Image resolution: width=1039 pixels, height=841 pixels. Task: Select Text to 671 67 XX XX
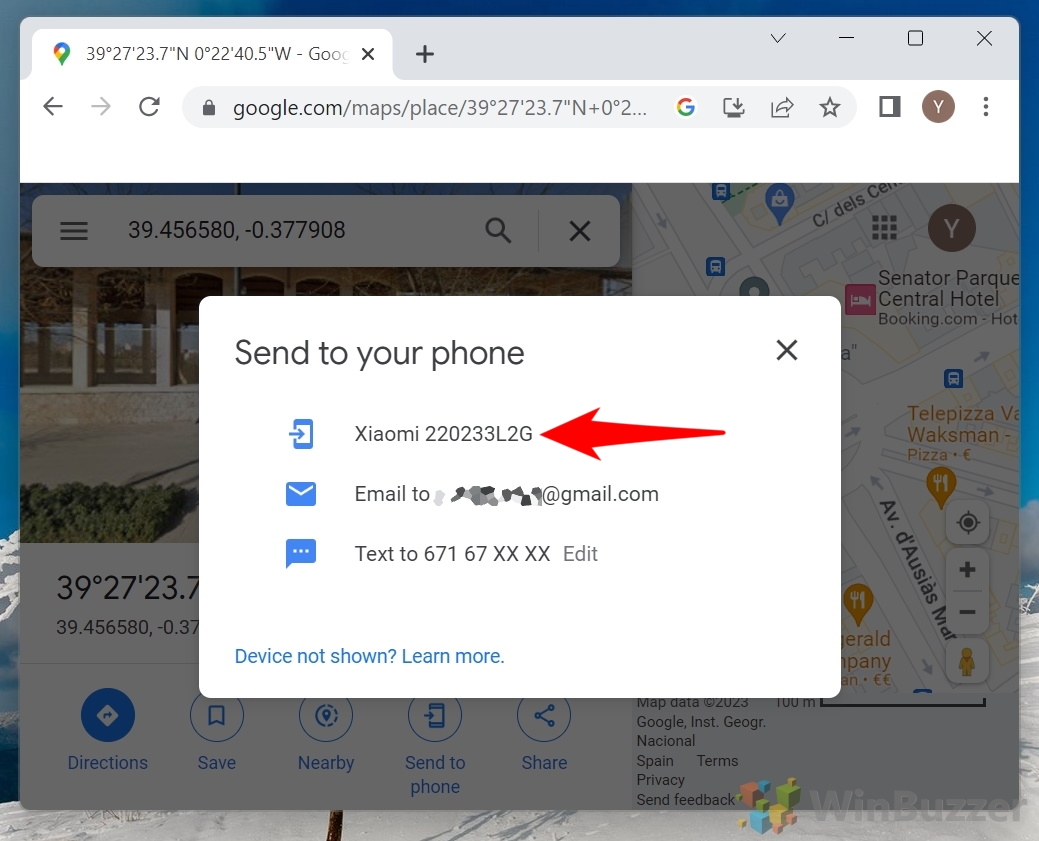[x=452, y=554]
